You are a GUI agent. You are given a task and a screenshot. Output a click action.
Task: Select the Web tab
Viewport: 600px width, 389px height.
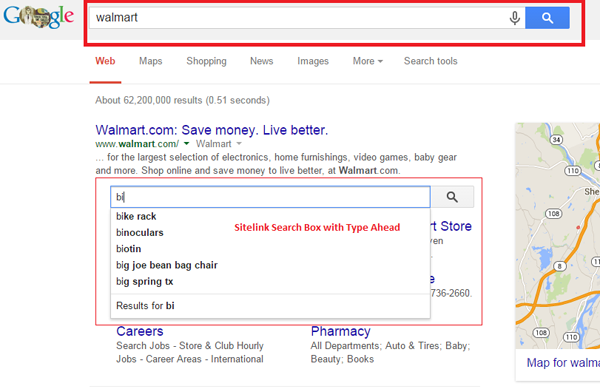[x=105, y=61]
